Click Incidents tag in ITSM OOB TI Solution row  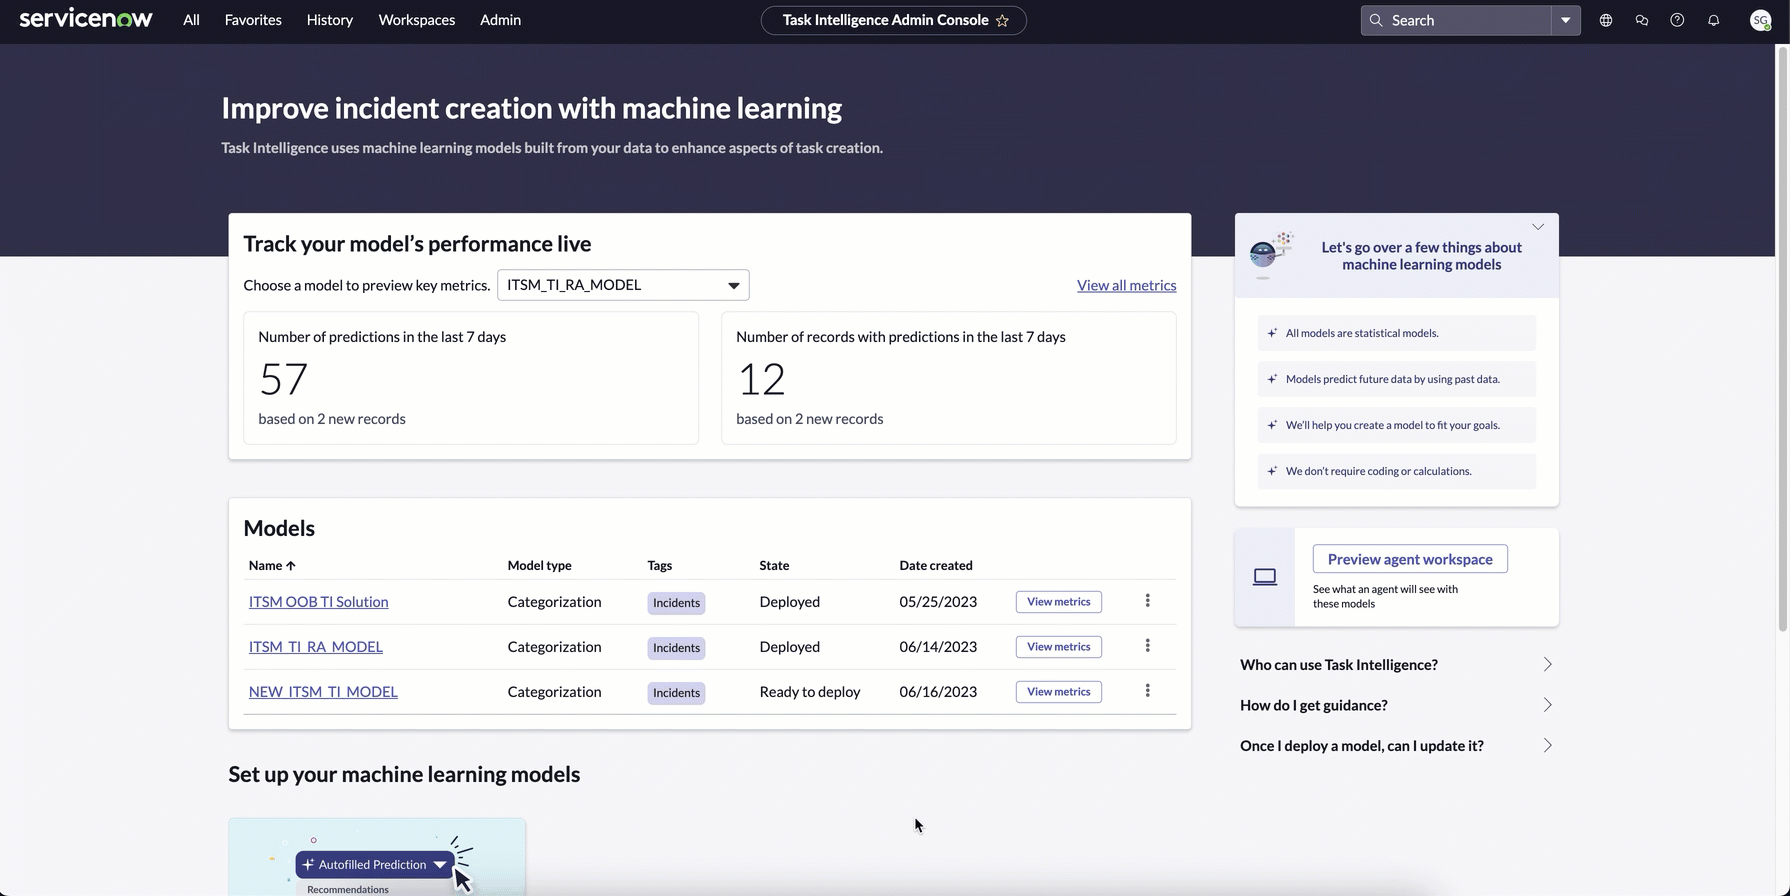coord(676,603)
